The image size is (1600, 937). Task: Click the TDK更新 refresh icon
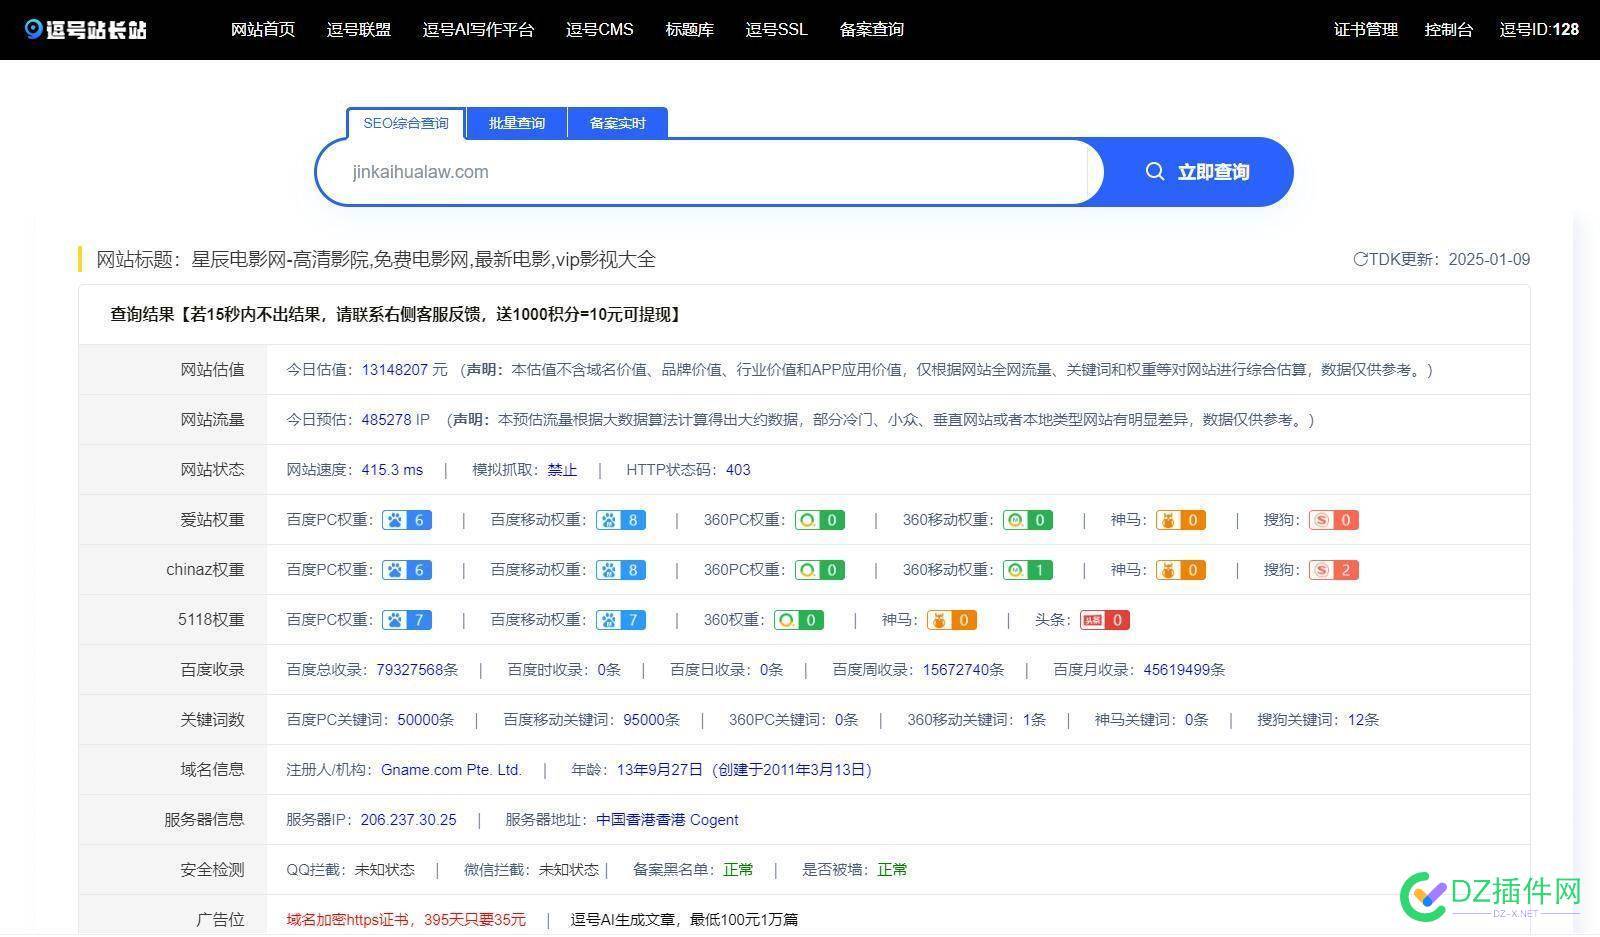[1360, 259]
